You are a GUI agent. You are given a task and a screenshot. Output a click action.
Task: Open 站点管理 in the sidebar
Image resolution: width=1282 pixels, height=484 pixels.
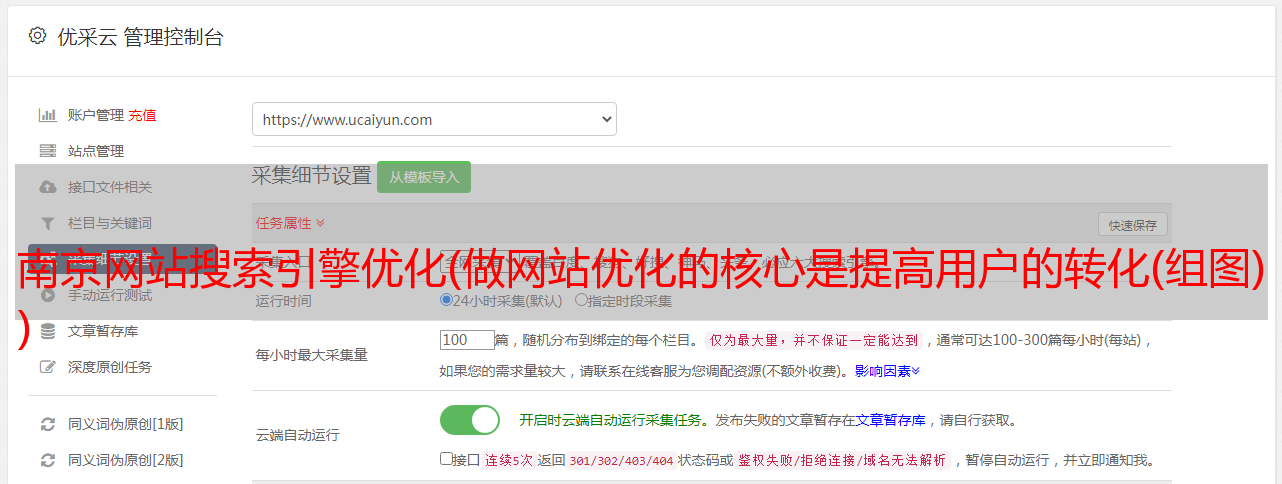(96, 151)
